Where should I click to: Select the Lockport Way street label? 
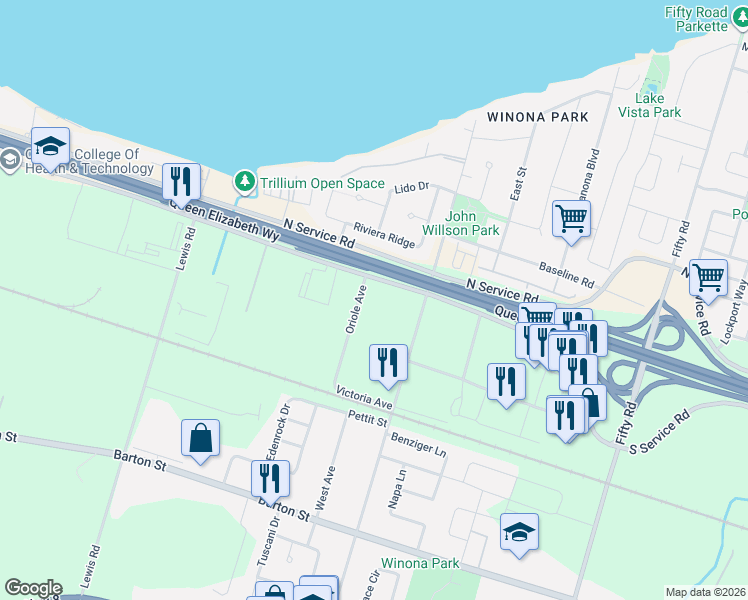click(x=733, y=312)
